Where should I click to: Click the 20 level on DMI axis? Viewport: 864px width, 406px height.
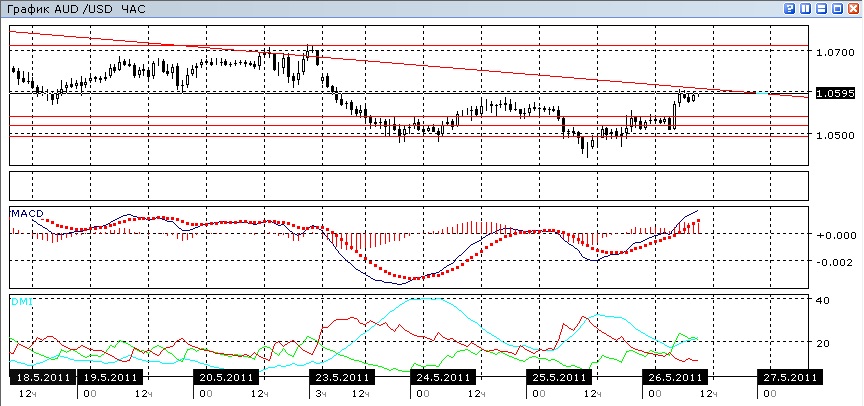point(824,343)
